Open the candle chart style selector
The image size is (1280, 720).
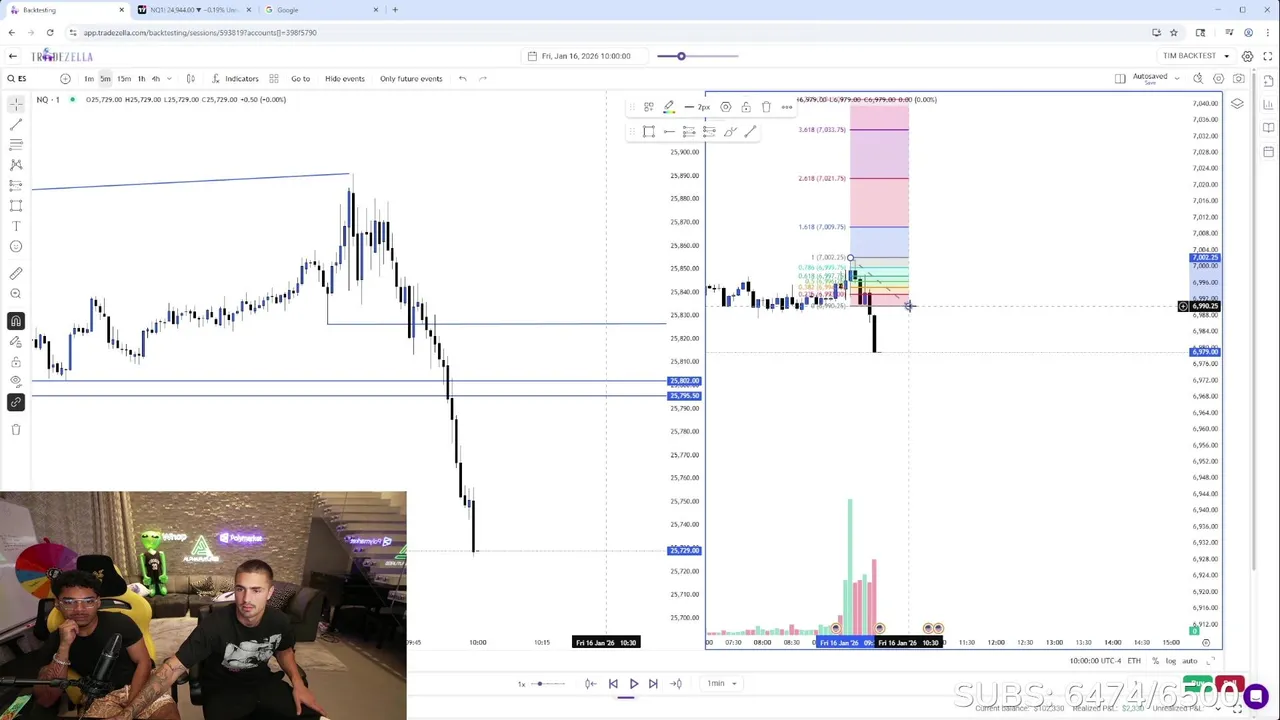(x=190, y=78)
